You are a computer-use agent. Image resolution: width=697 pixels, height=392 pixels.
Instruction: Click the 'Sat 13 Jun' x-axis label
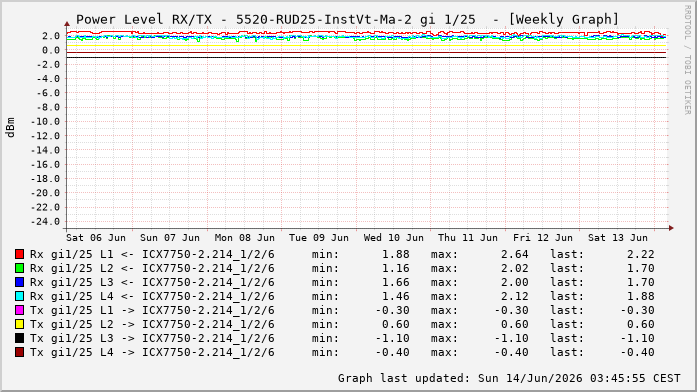pos(617,238)
